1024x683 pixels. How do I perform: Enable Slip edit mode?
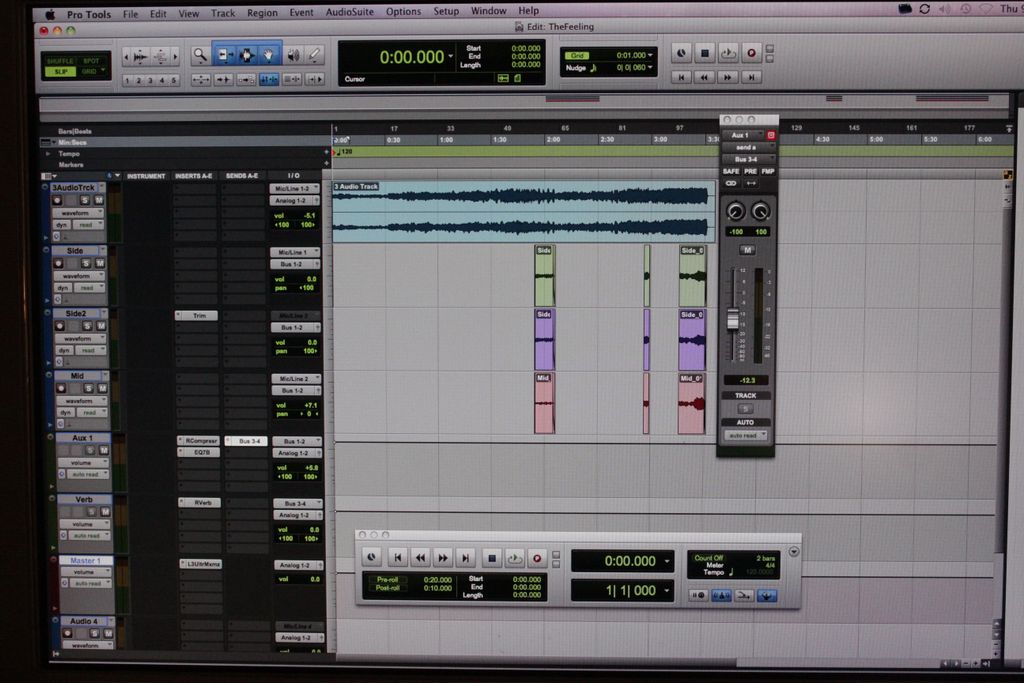click(61, 71)
